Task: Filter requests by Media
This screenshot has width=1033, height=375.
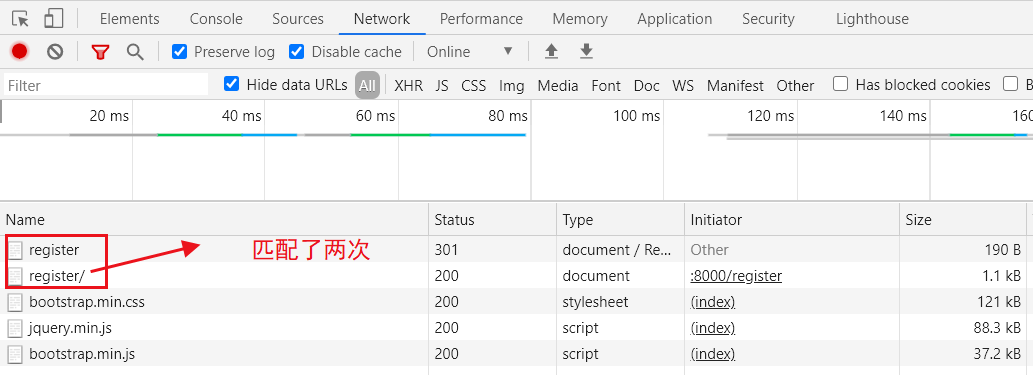Action: 558,86
